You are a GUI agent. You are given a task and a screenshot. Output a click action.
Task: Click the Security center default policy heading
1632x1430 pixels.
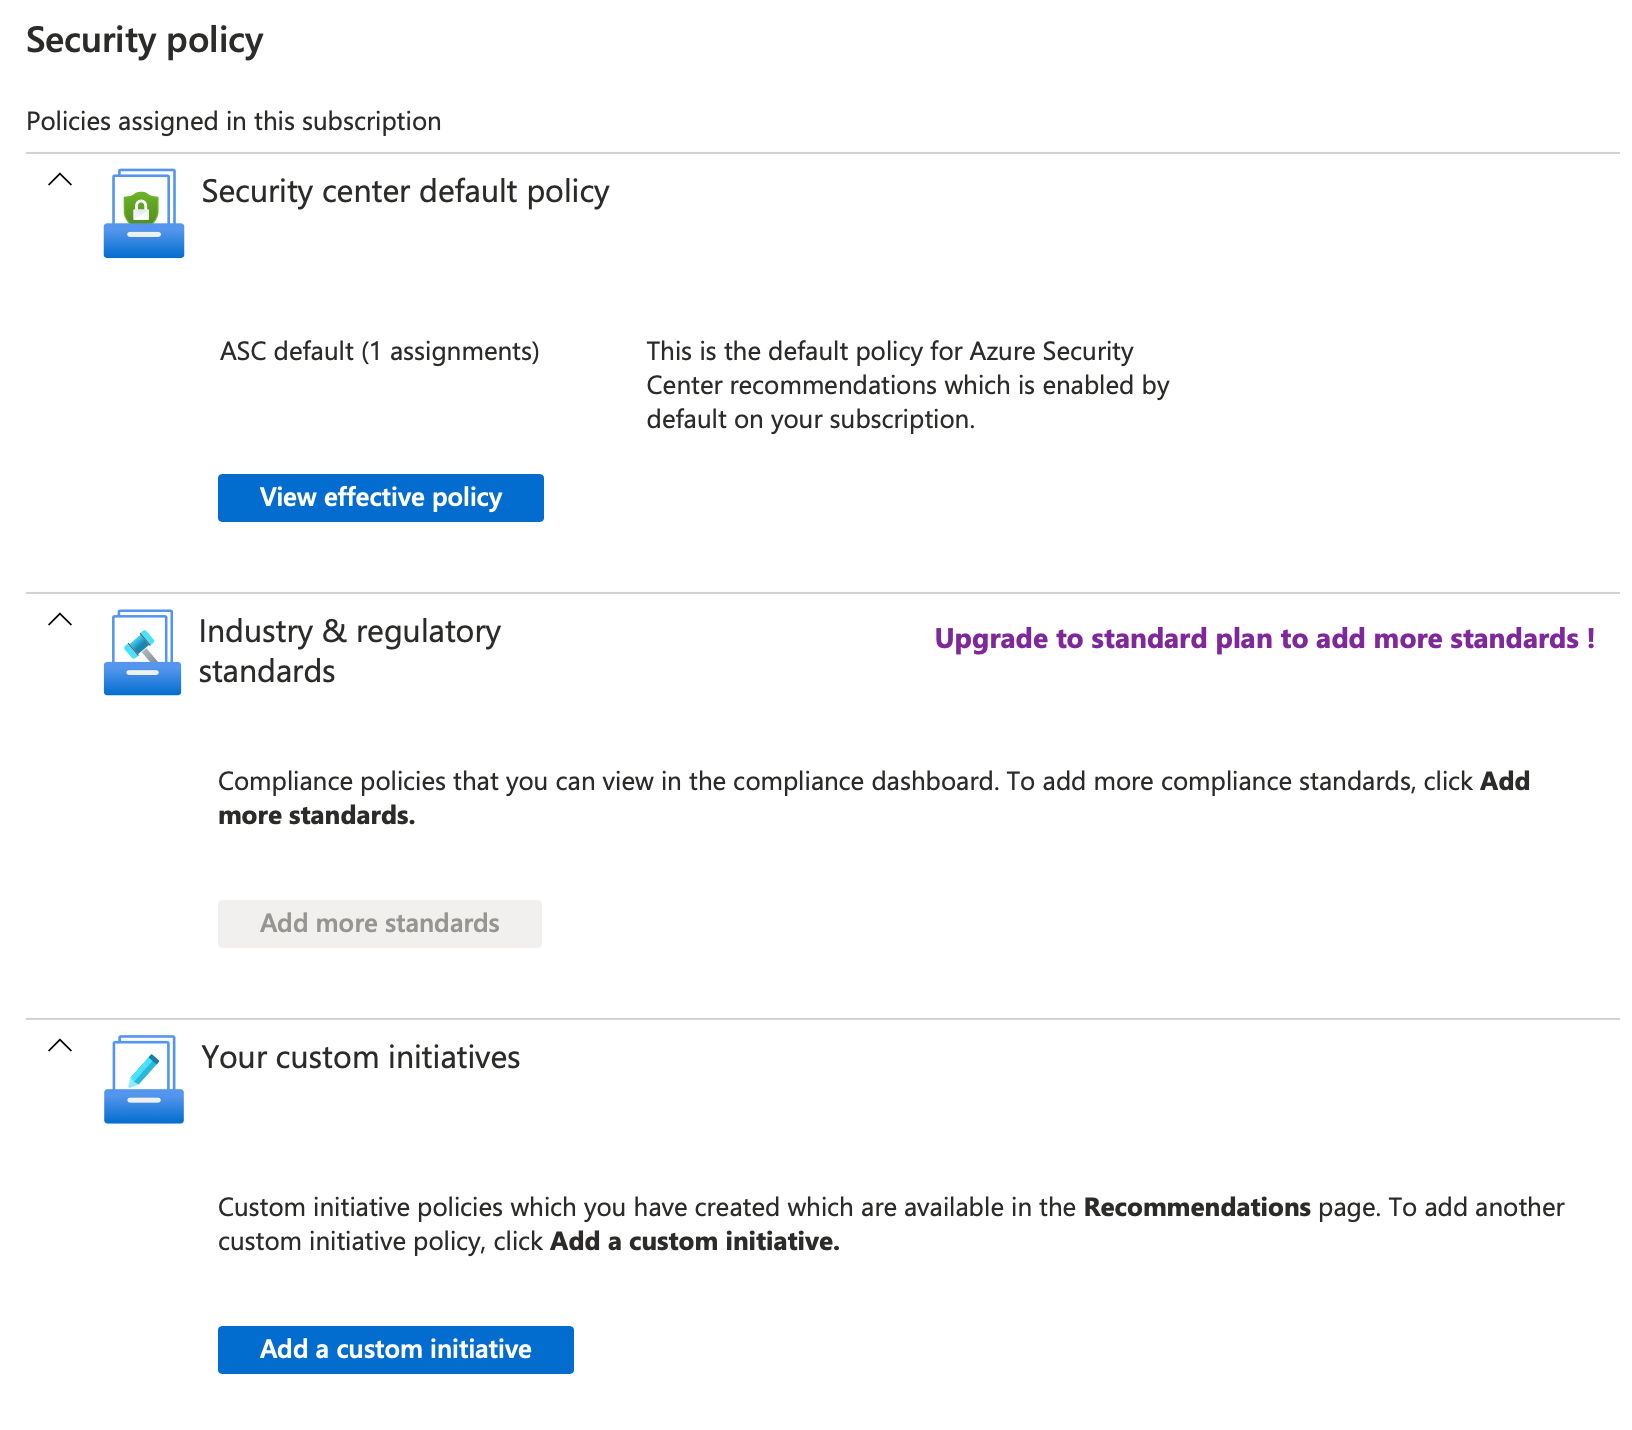(405, 191)
